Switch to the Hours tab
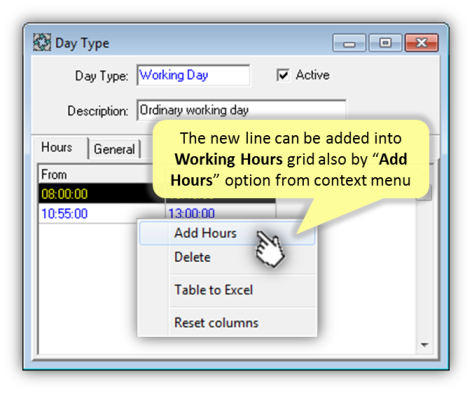Viewport: 472px width, 393px height. pos(57,147)
